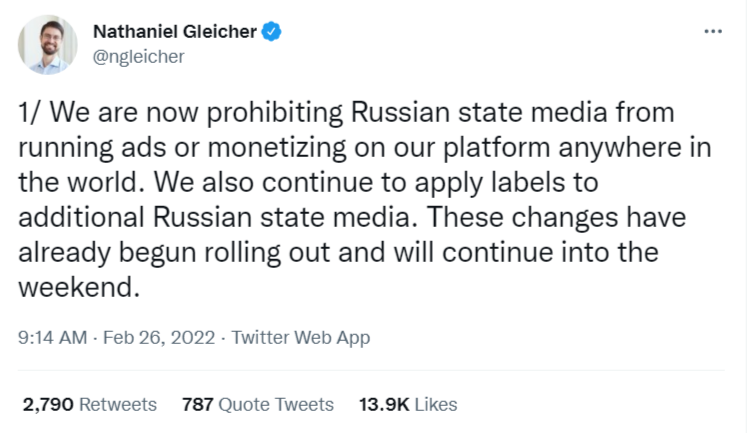747x433 pixels.
Task: Click the Nathaniel Gleicher display name
Action: 176,32
